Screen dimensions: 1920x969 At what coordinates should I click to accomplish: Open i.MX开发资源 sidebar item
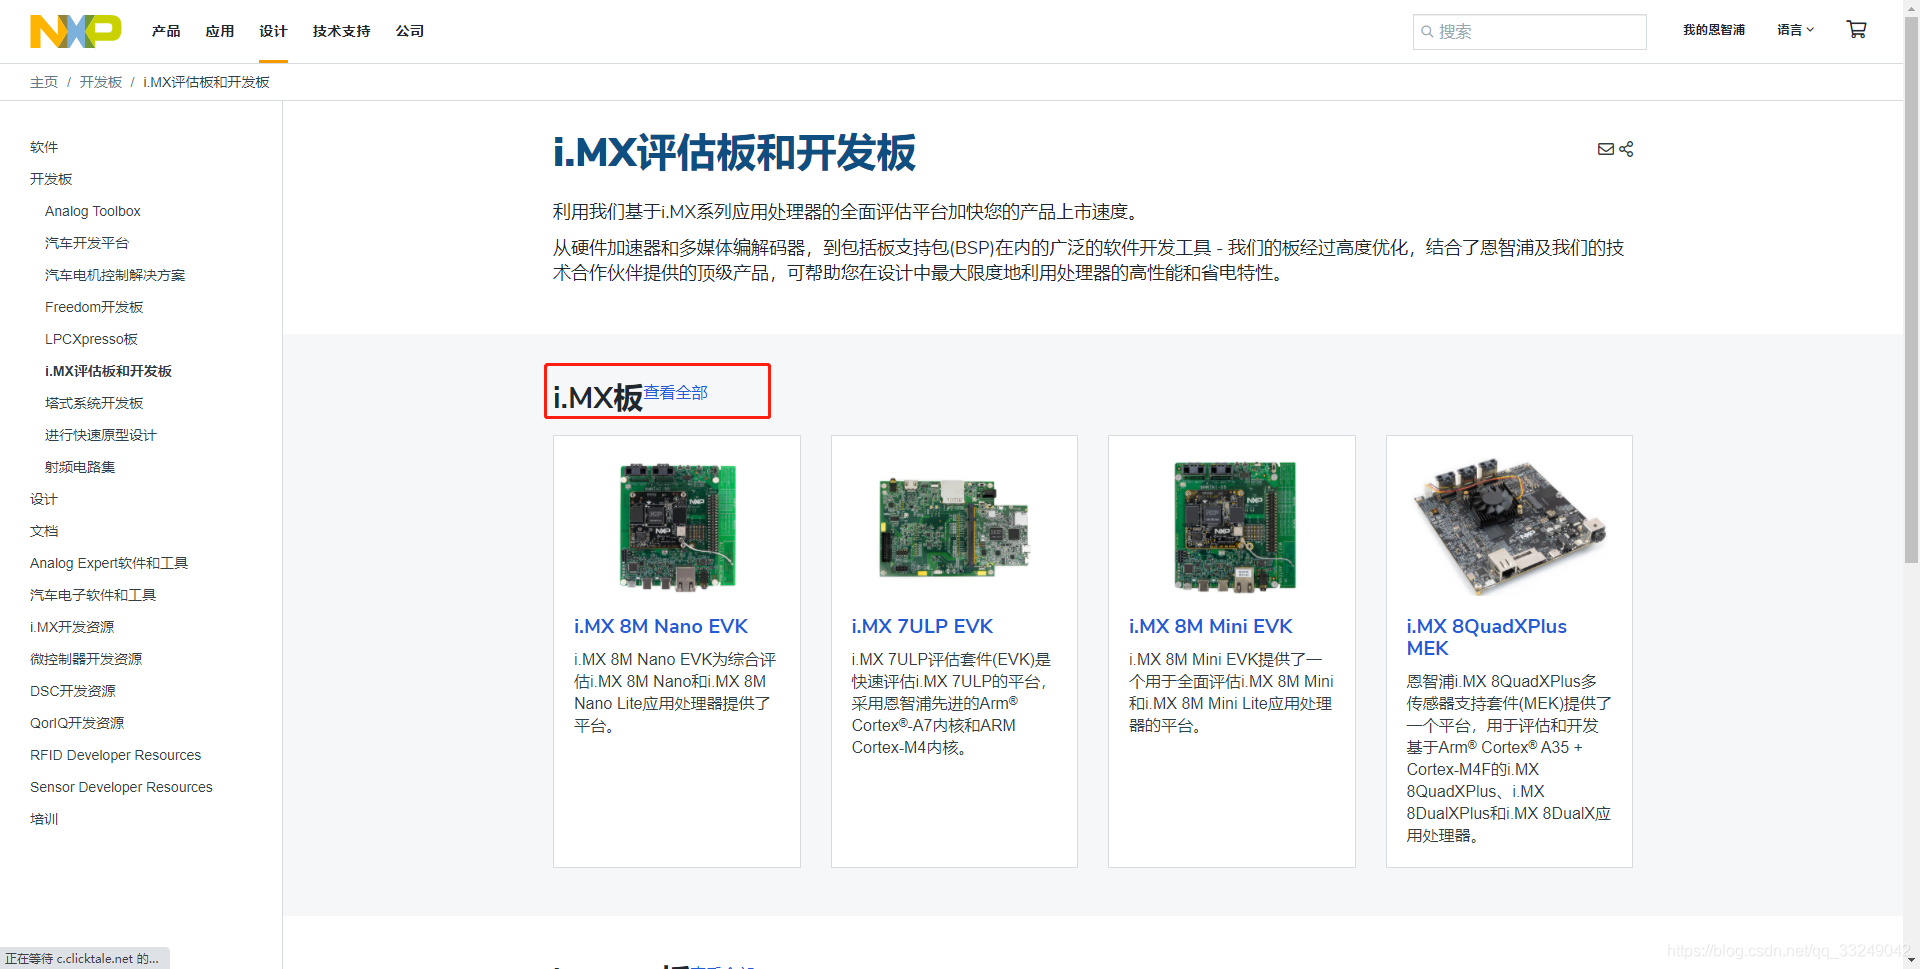pos(72,627)
